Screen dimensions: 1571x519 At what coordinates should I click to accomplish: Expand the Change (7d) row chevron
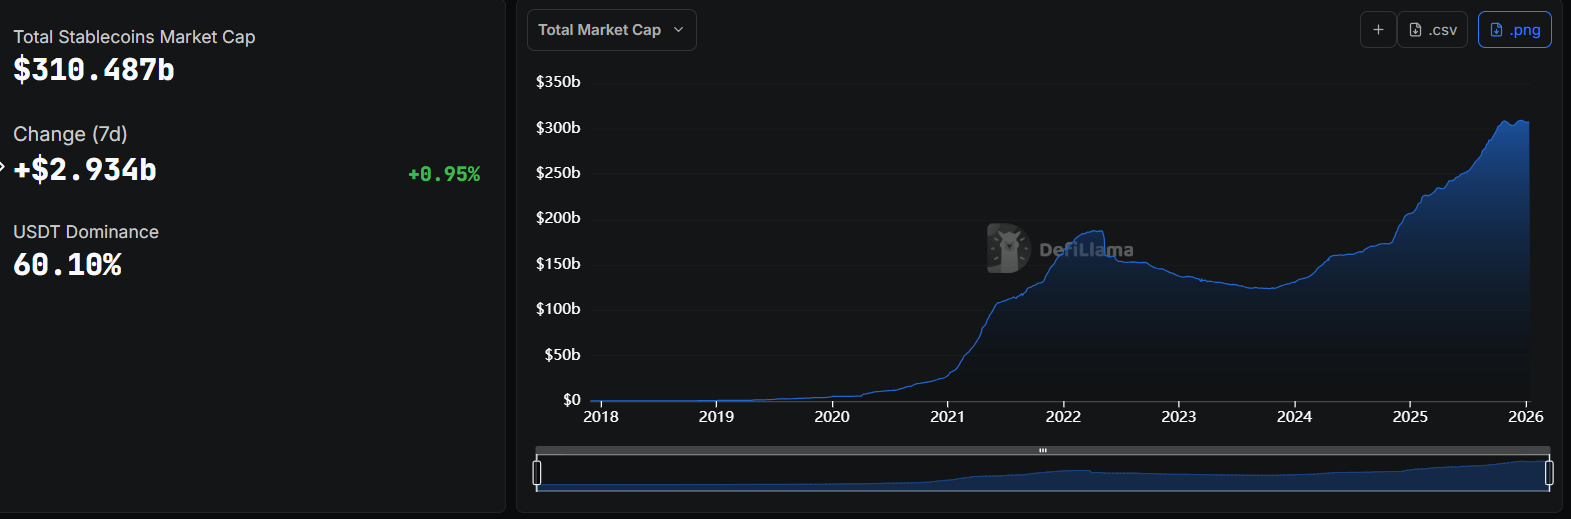tap(3, 167)
